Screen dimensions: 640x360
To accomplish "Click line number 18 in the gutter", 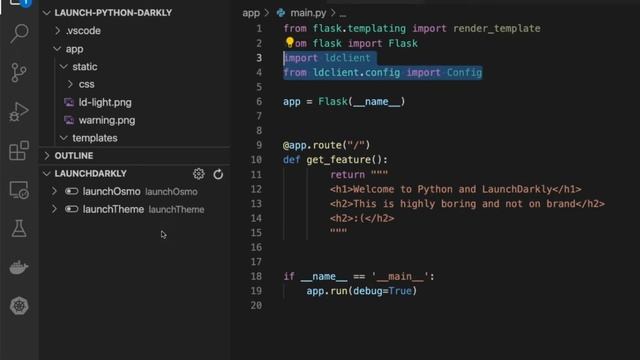I will 256,276.
